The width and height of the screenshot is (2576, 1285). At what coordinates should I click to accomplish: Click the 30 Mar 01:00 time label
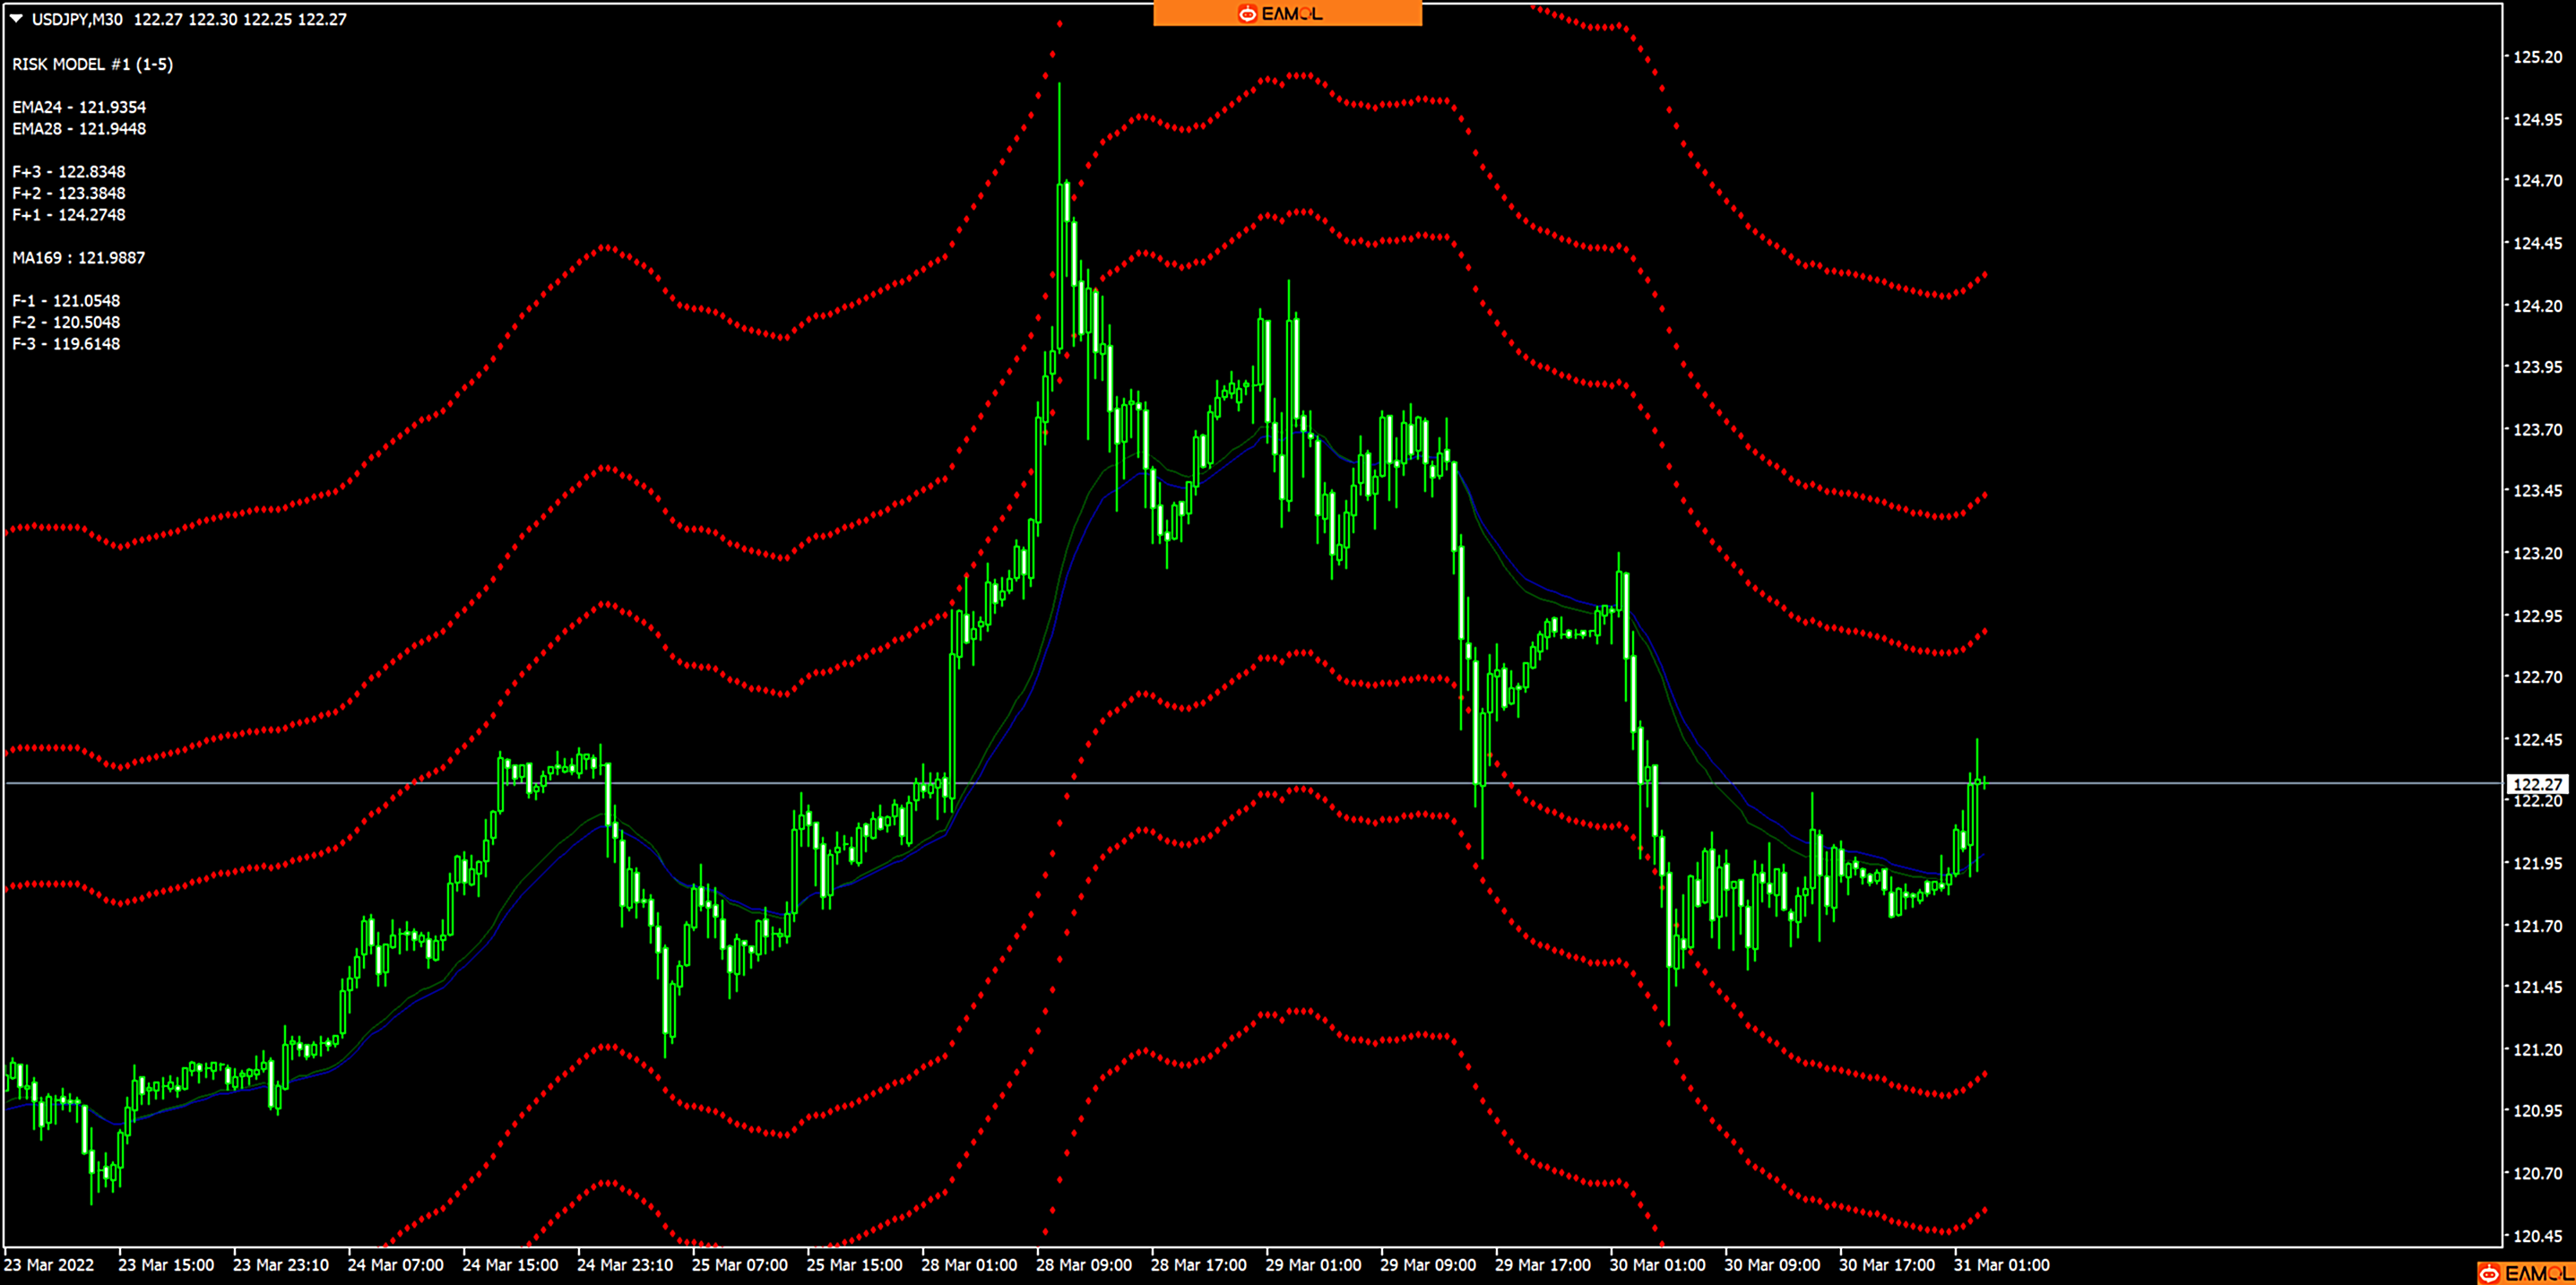click(x=1657, y=1265)
